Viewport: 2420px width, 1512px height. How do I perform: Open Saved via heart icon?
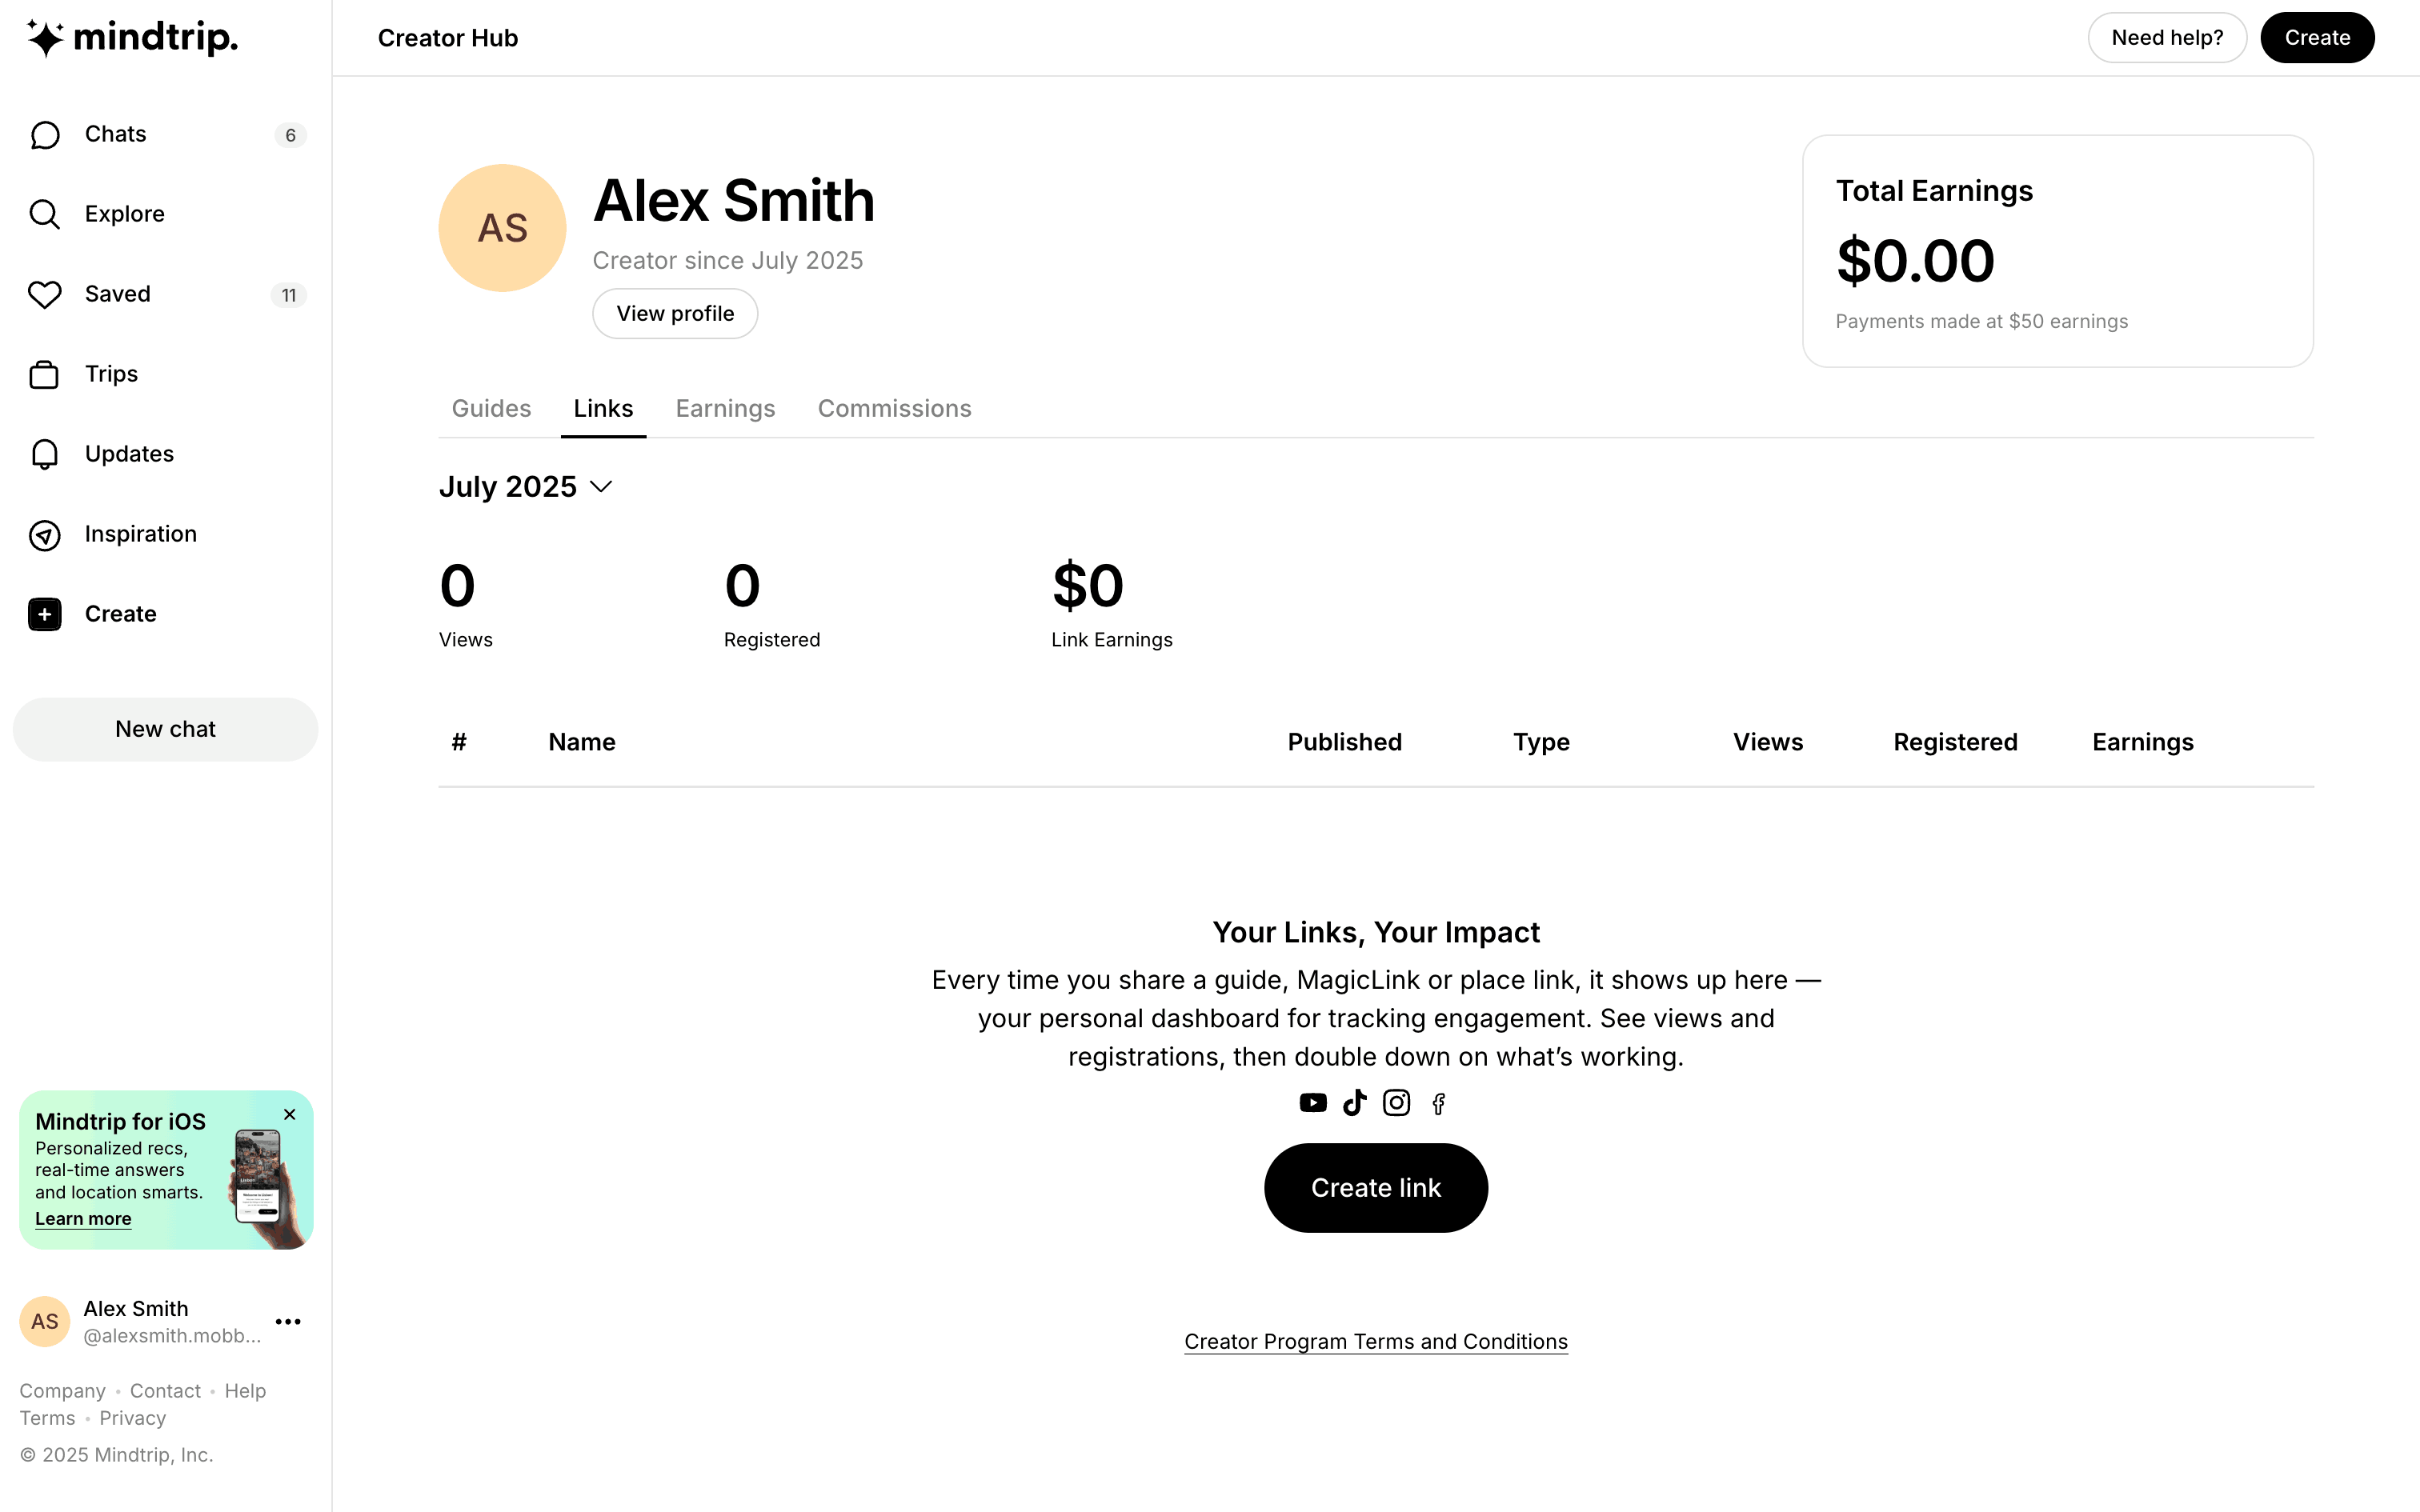[x=45, y=294]
